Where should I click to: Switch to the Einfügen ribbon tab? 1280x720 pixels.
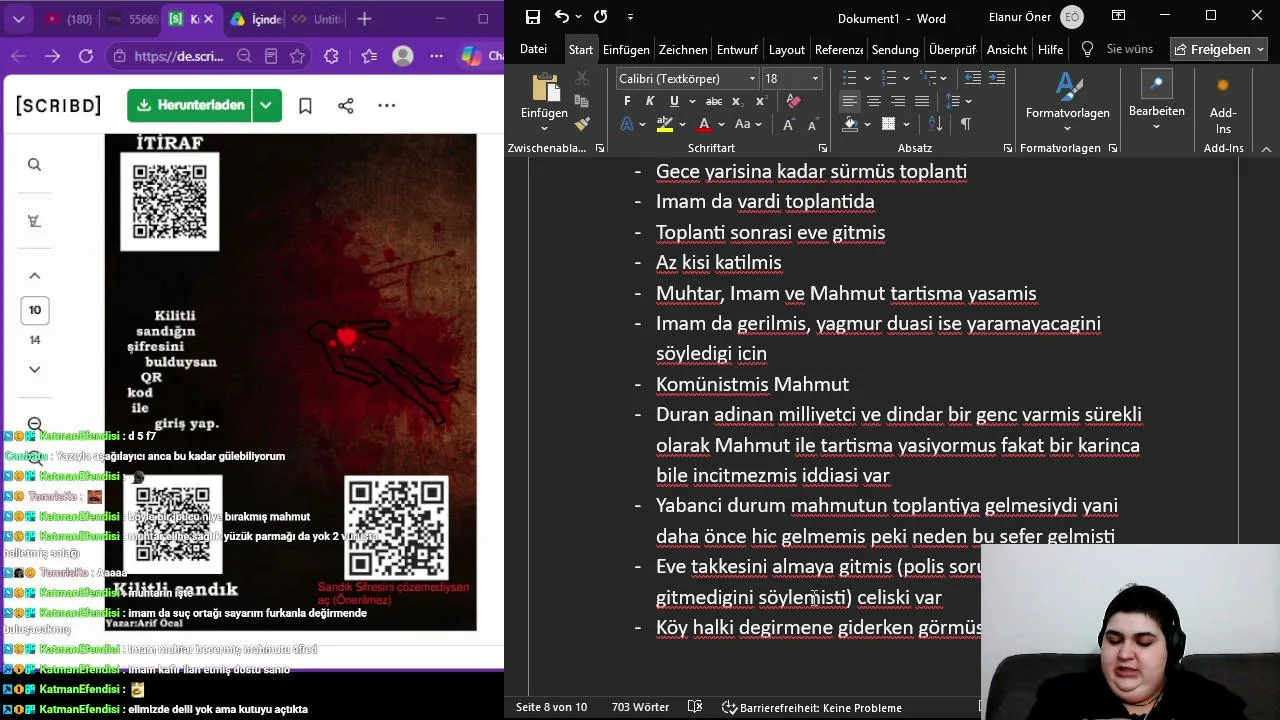[626, 49]
